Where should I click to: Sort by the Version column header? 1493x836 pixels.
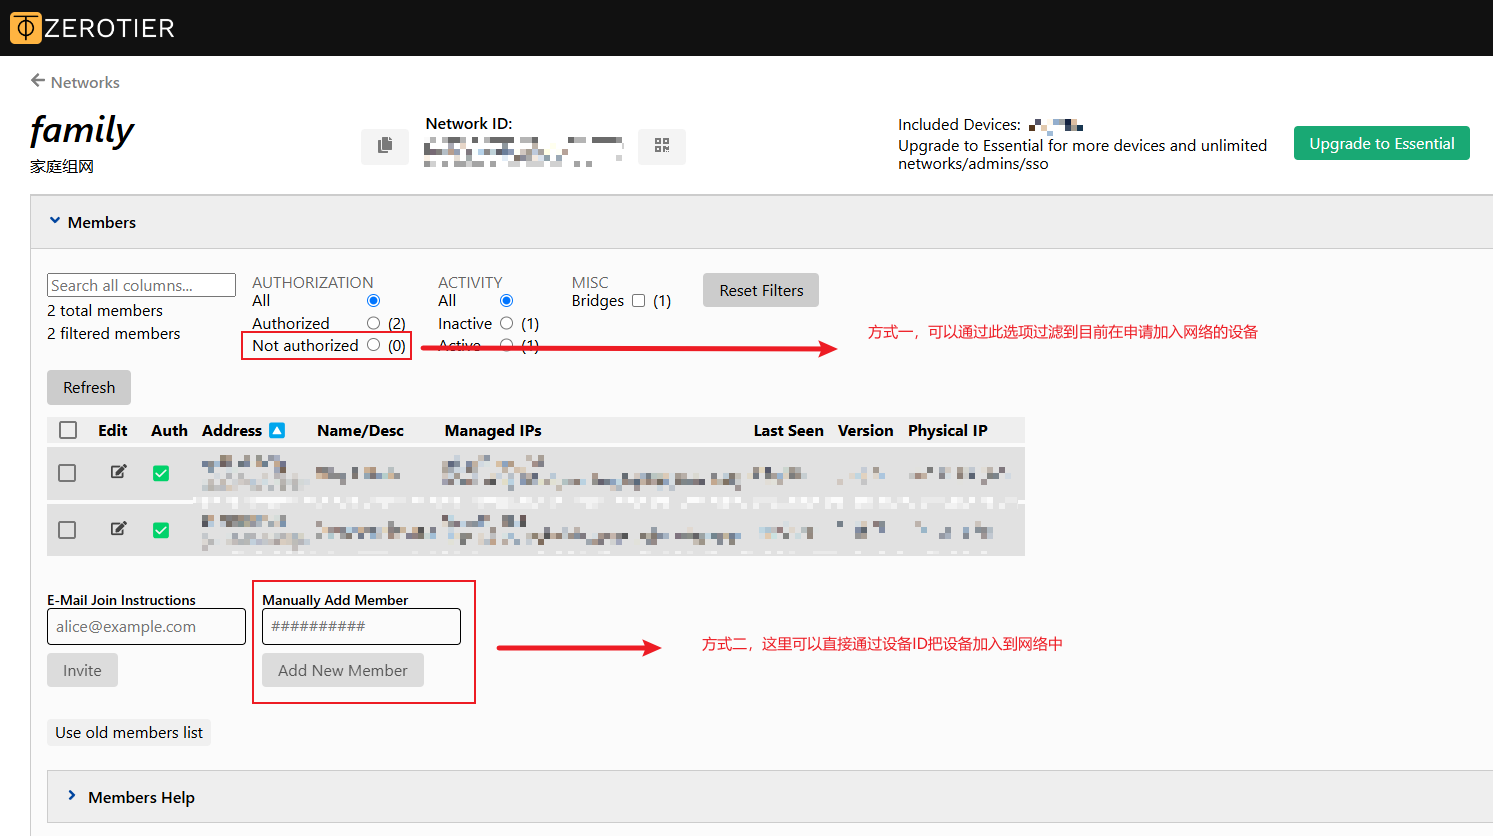click(x=865, y=430)
